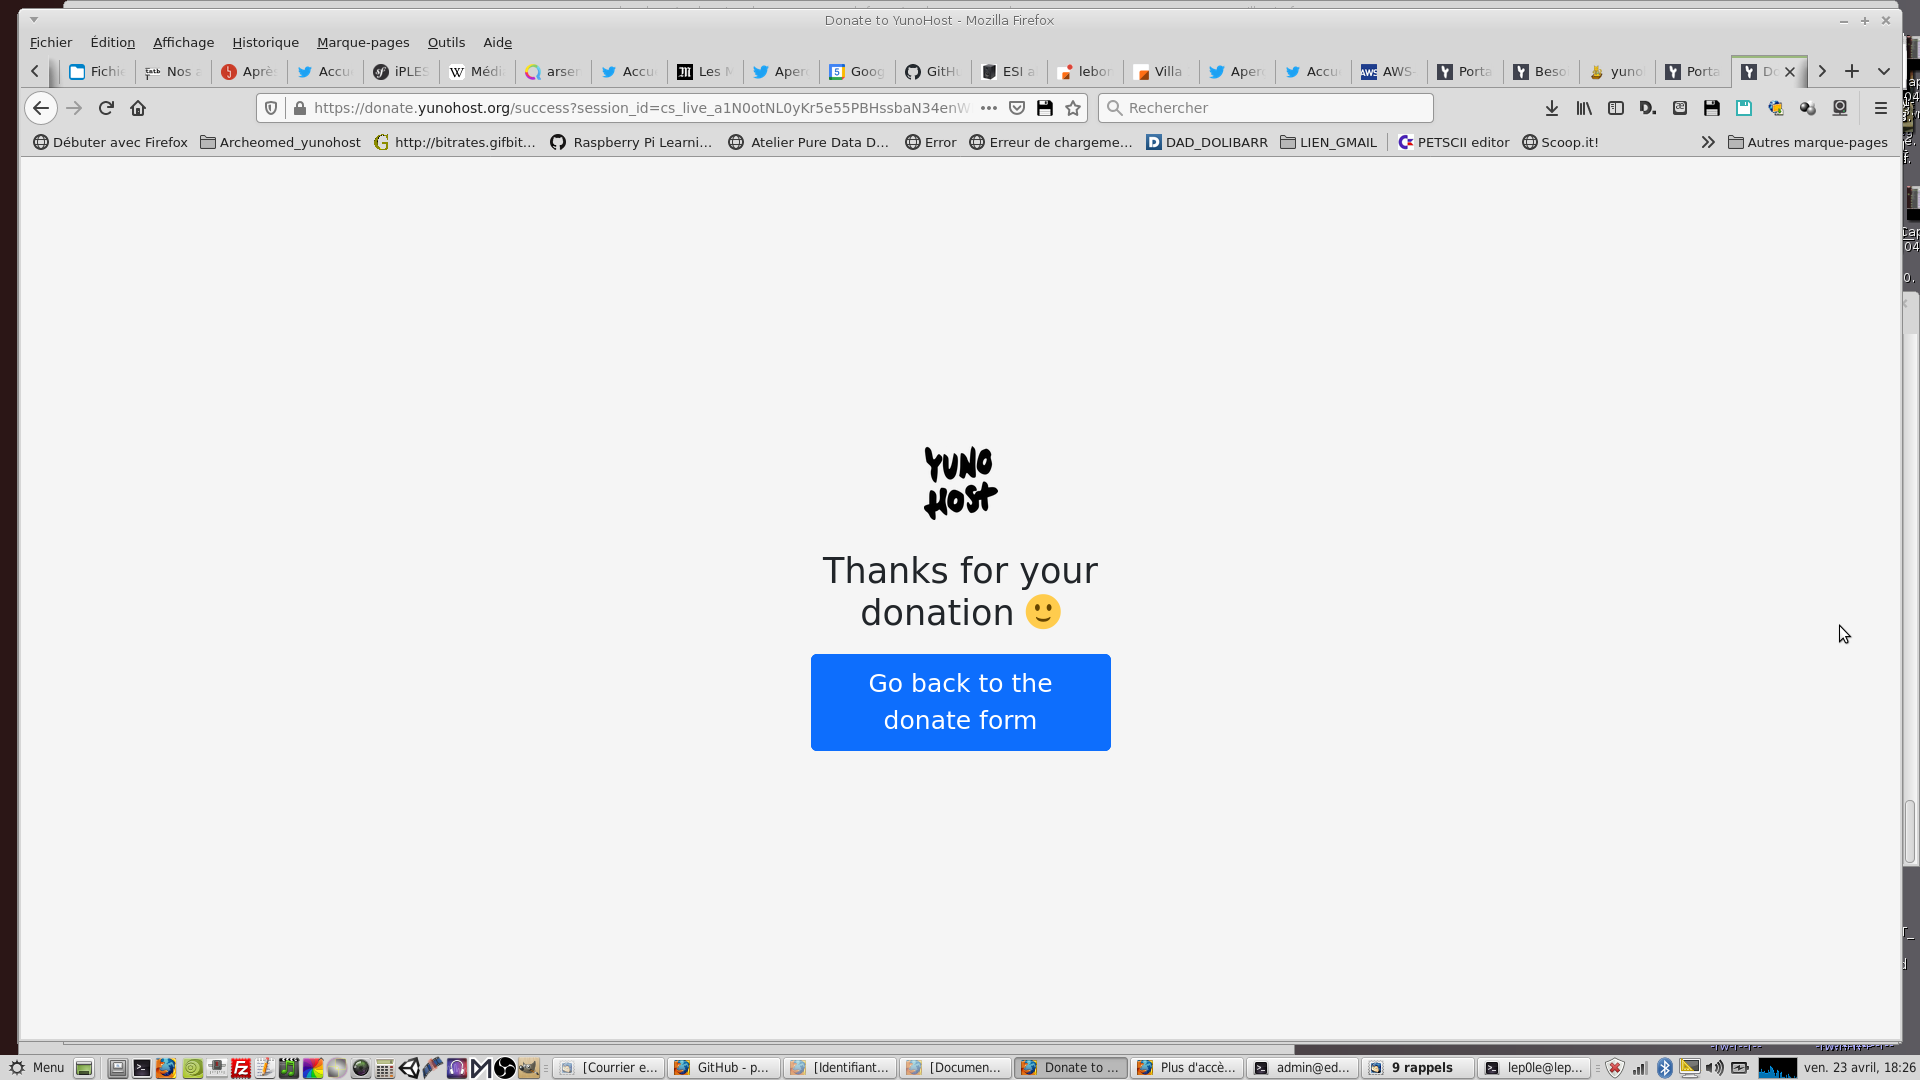Viewport: 1920px width, 1080px height.
Task: Expand the list all tabs chevron
Action: (x=1884, y=71)
